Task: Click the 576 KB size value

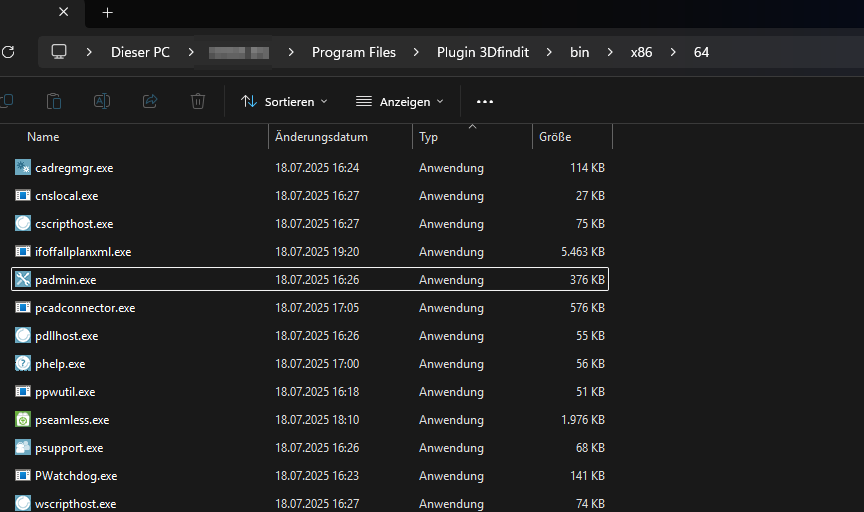Action: (x=587, y=308)
